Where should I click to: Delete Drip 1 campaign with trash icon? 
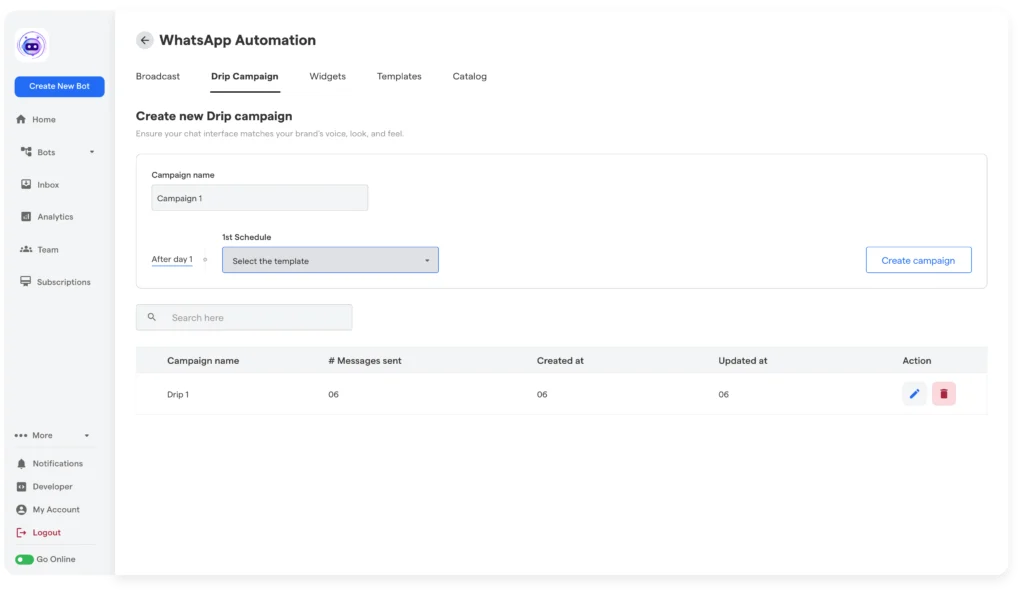tap(943, 394)
